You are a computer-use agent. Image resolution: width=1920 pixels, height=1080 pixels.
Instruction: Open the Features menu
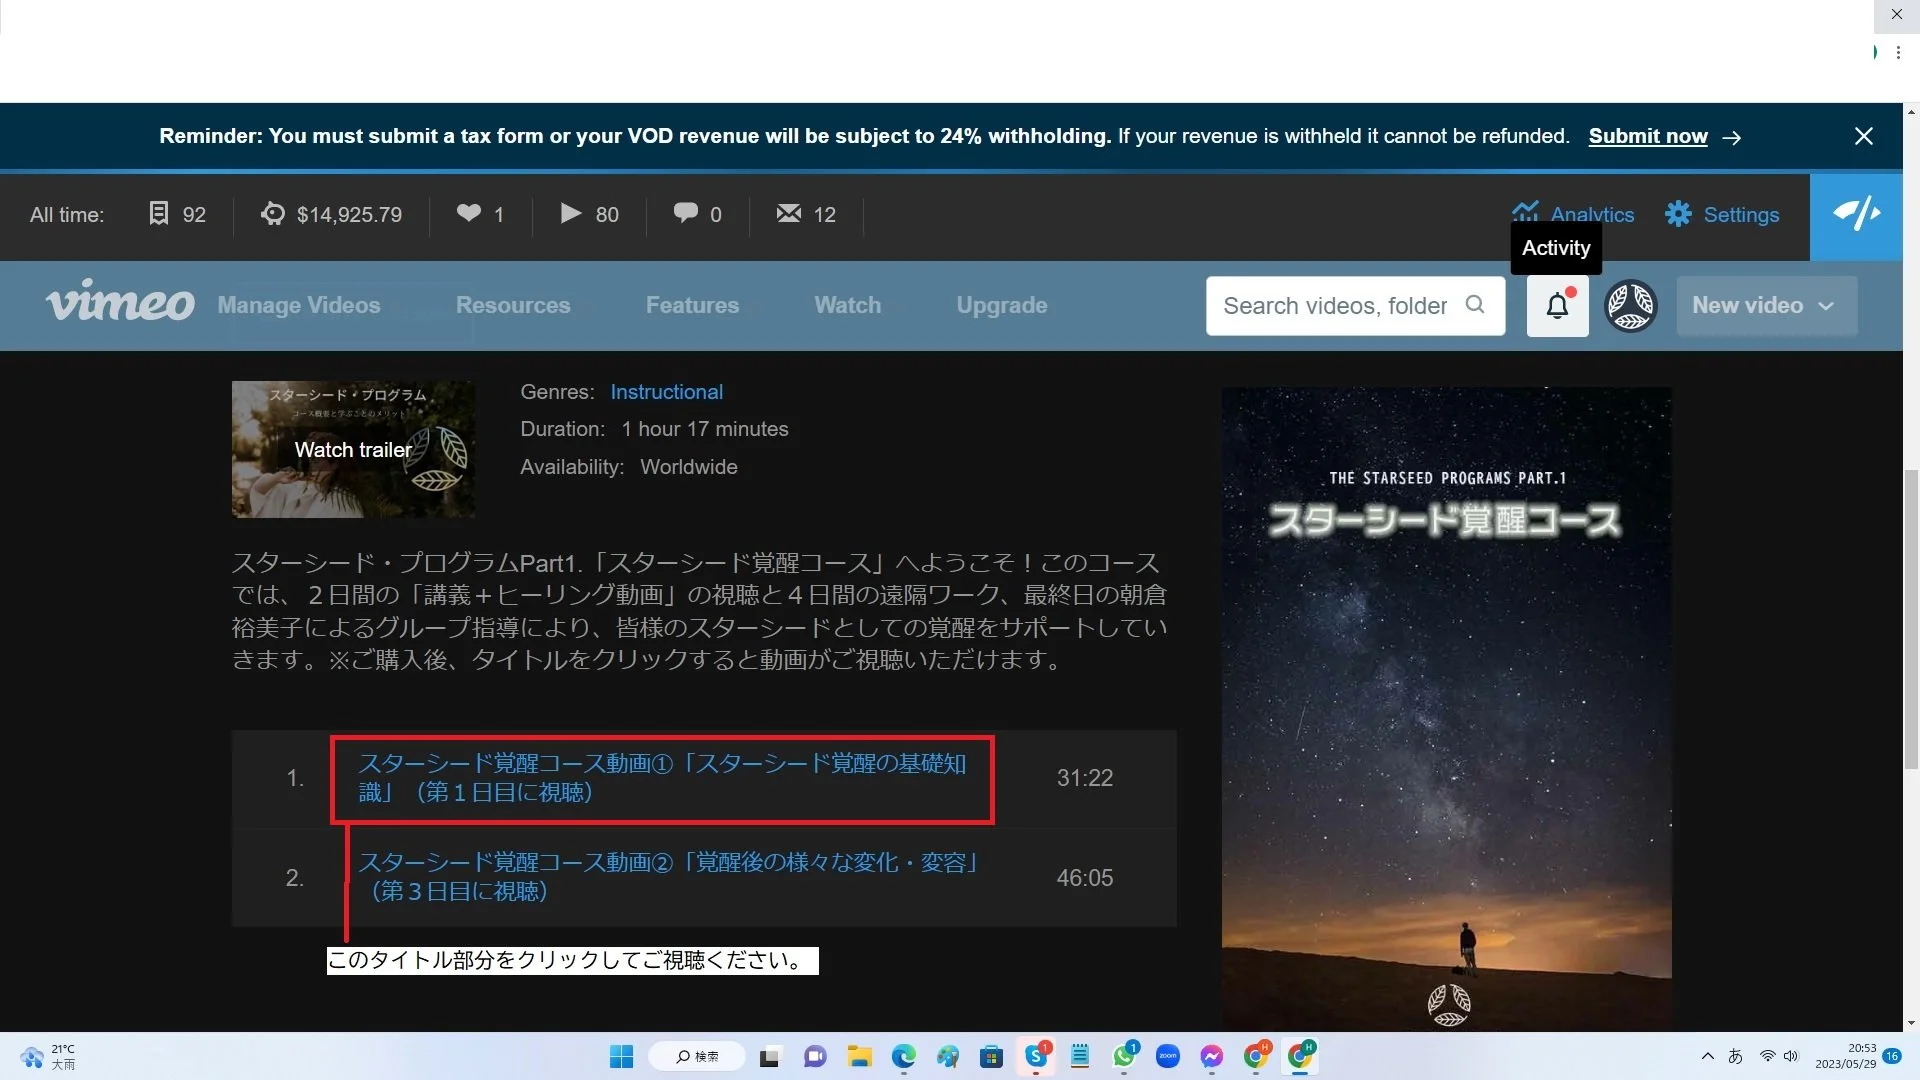(x=692, y=306)
